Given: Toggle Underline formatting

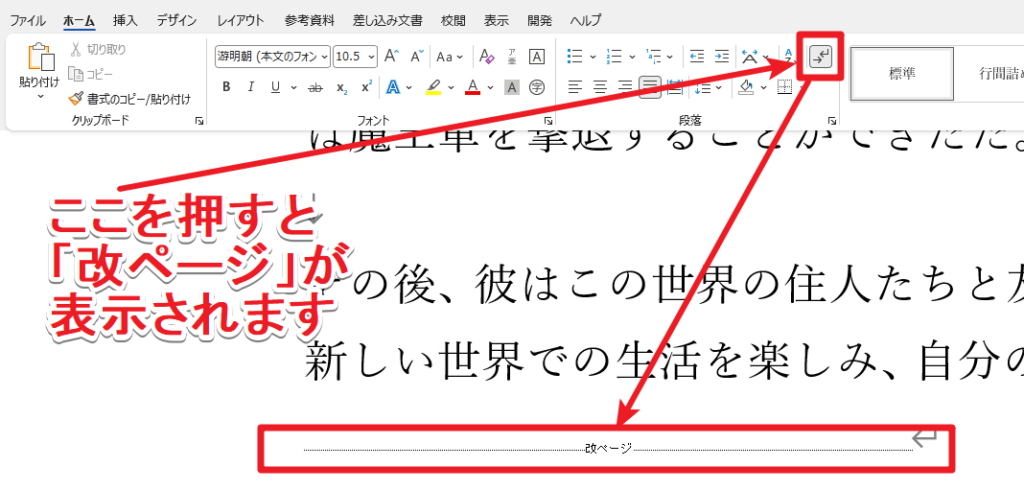Looking at the screenshot, I should tap(275, 87).
